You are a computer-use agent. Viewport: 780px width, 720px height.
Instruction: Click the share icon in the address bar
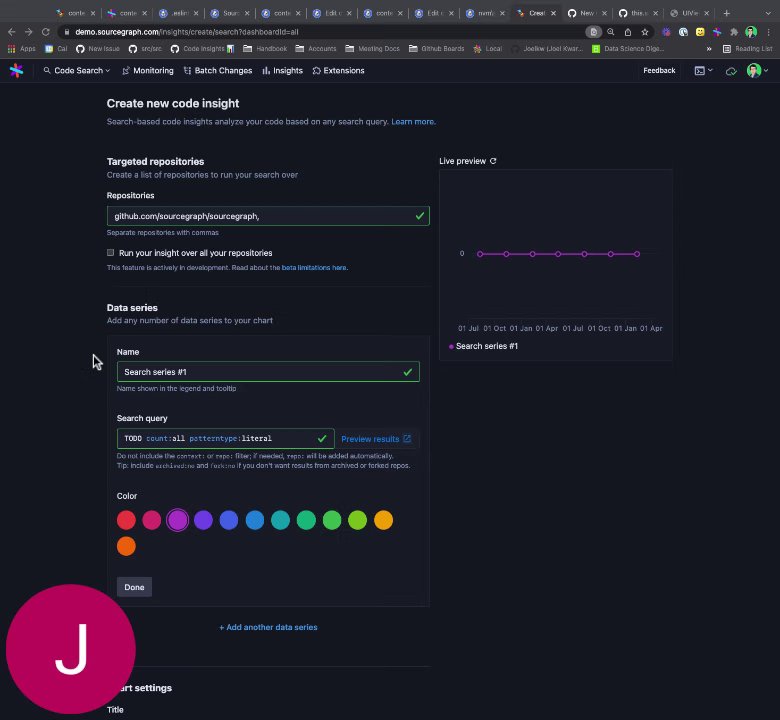pos(628,32)
